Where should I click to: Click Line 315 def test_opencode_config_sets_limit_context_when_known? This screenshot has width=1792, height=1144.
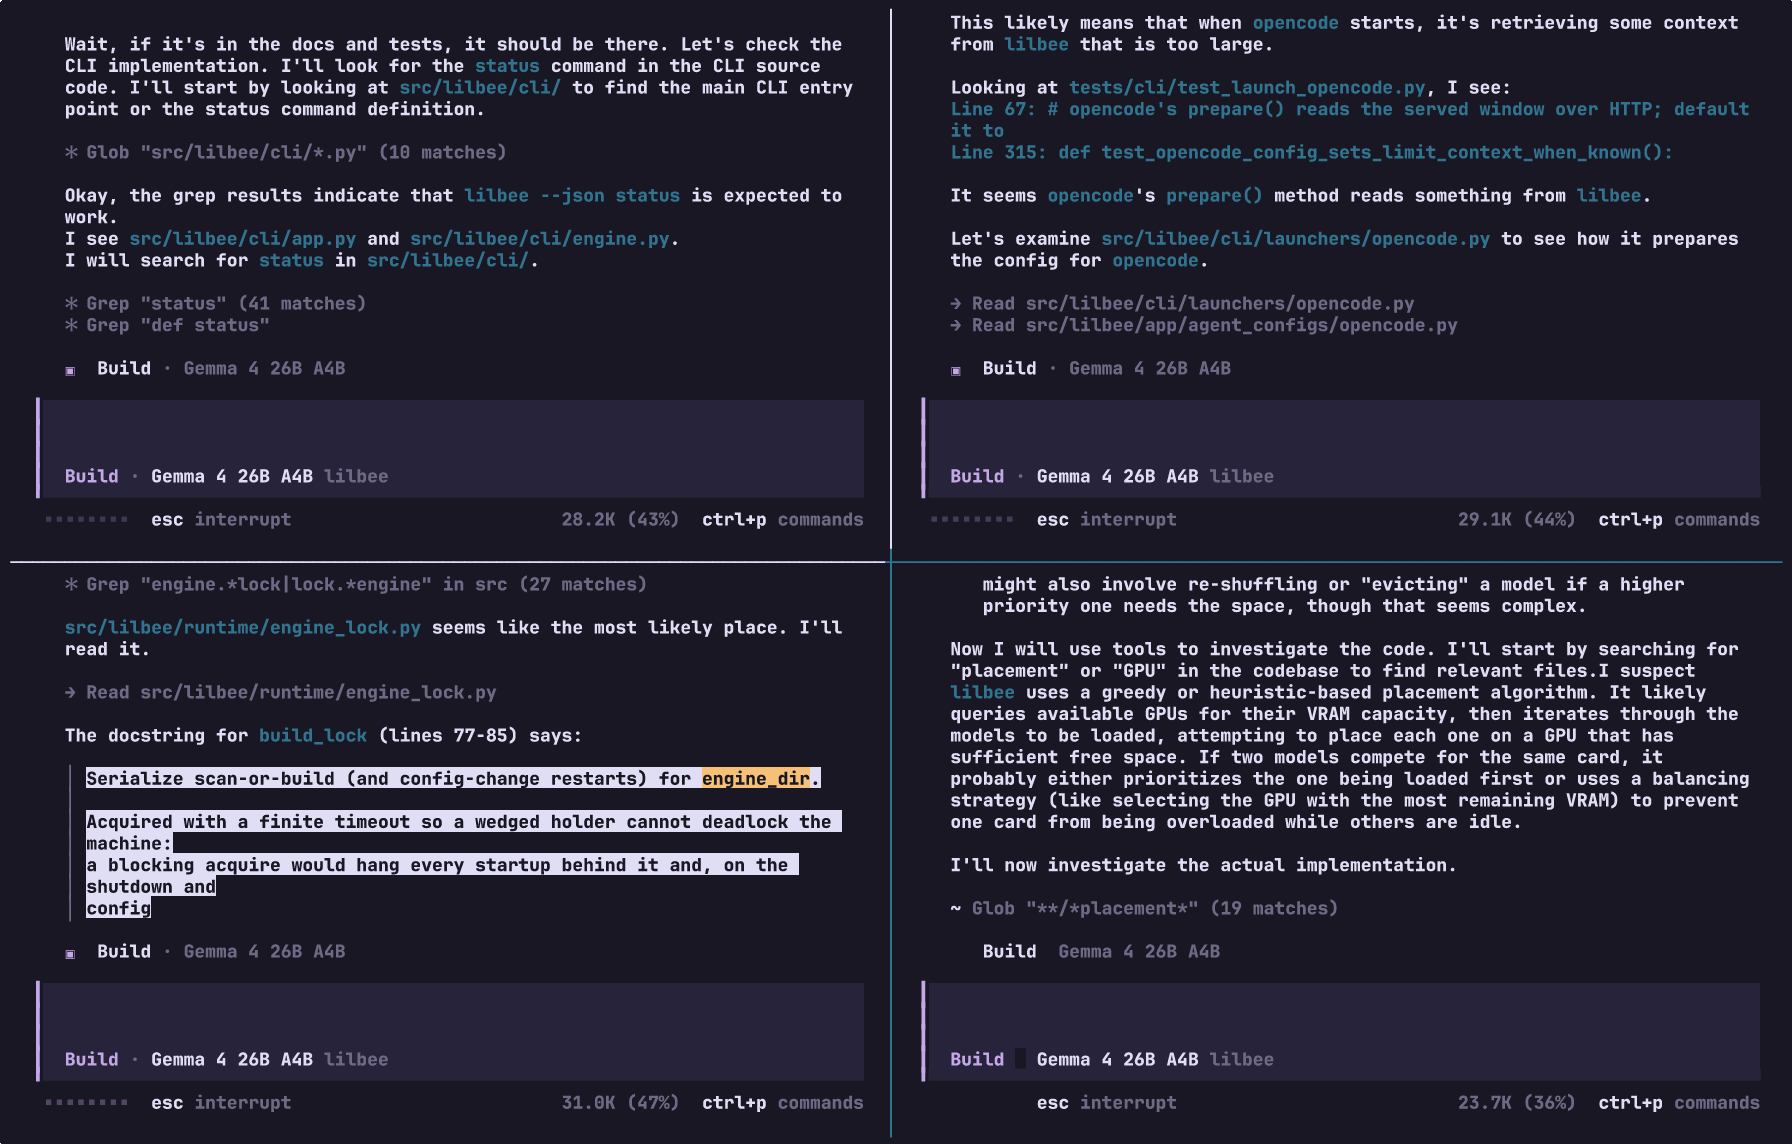point(1311,152)
